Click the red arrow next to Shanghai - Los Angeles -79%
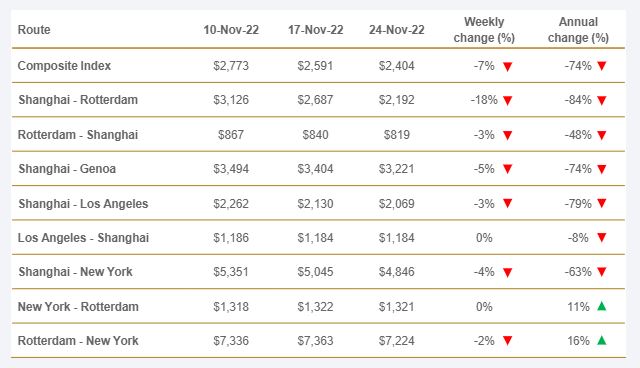 602,203
